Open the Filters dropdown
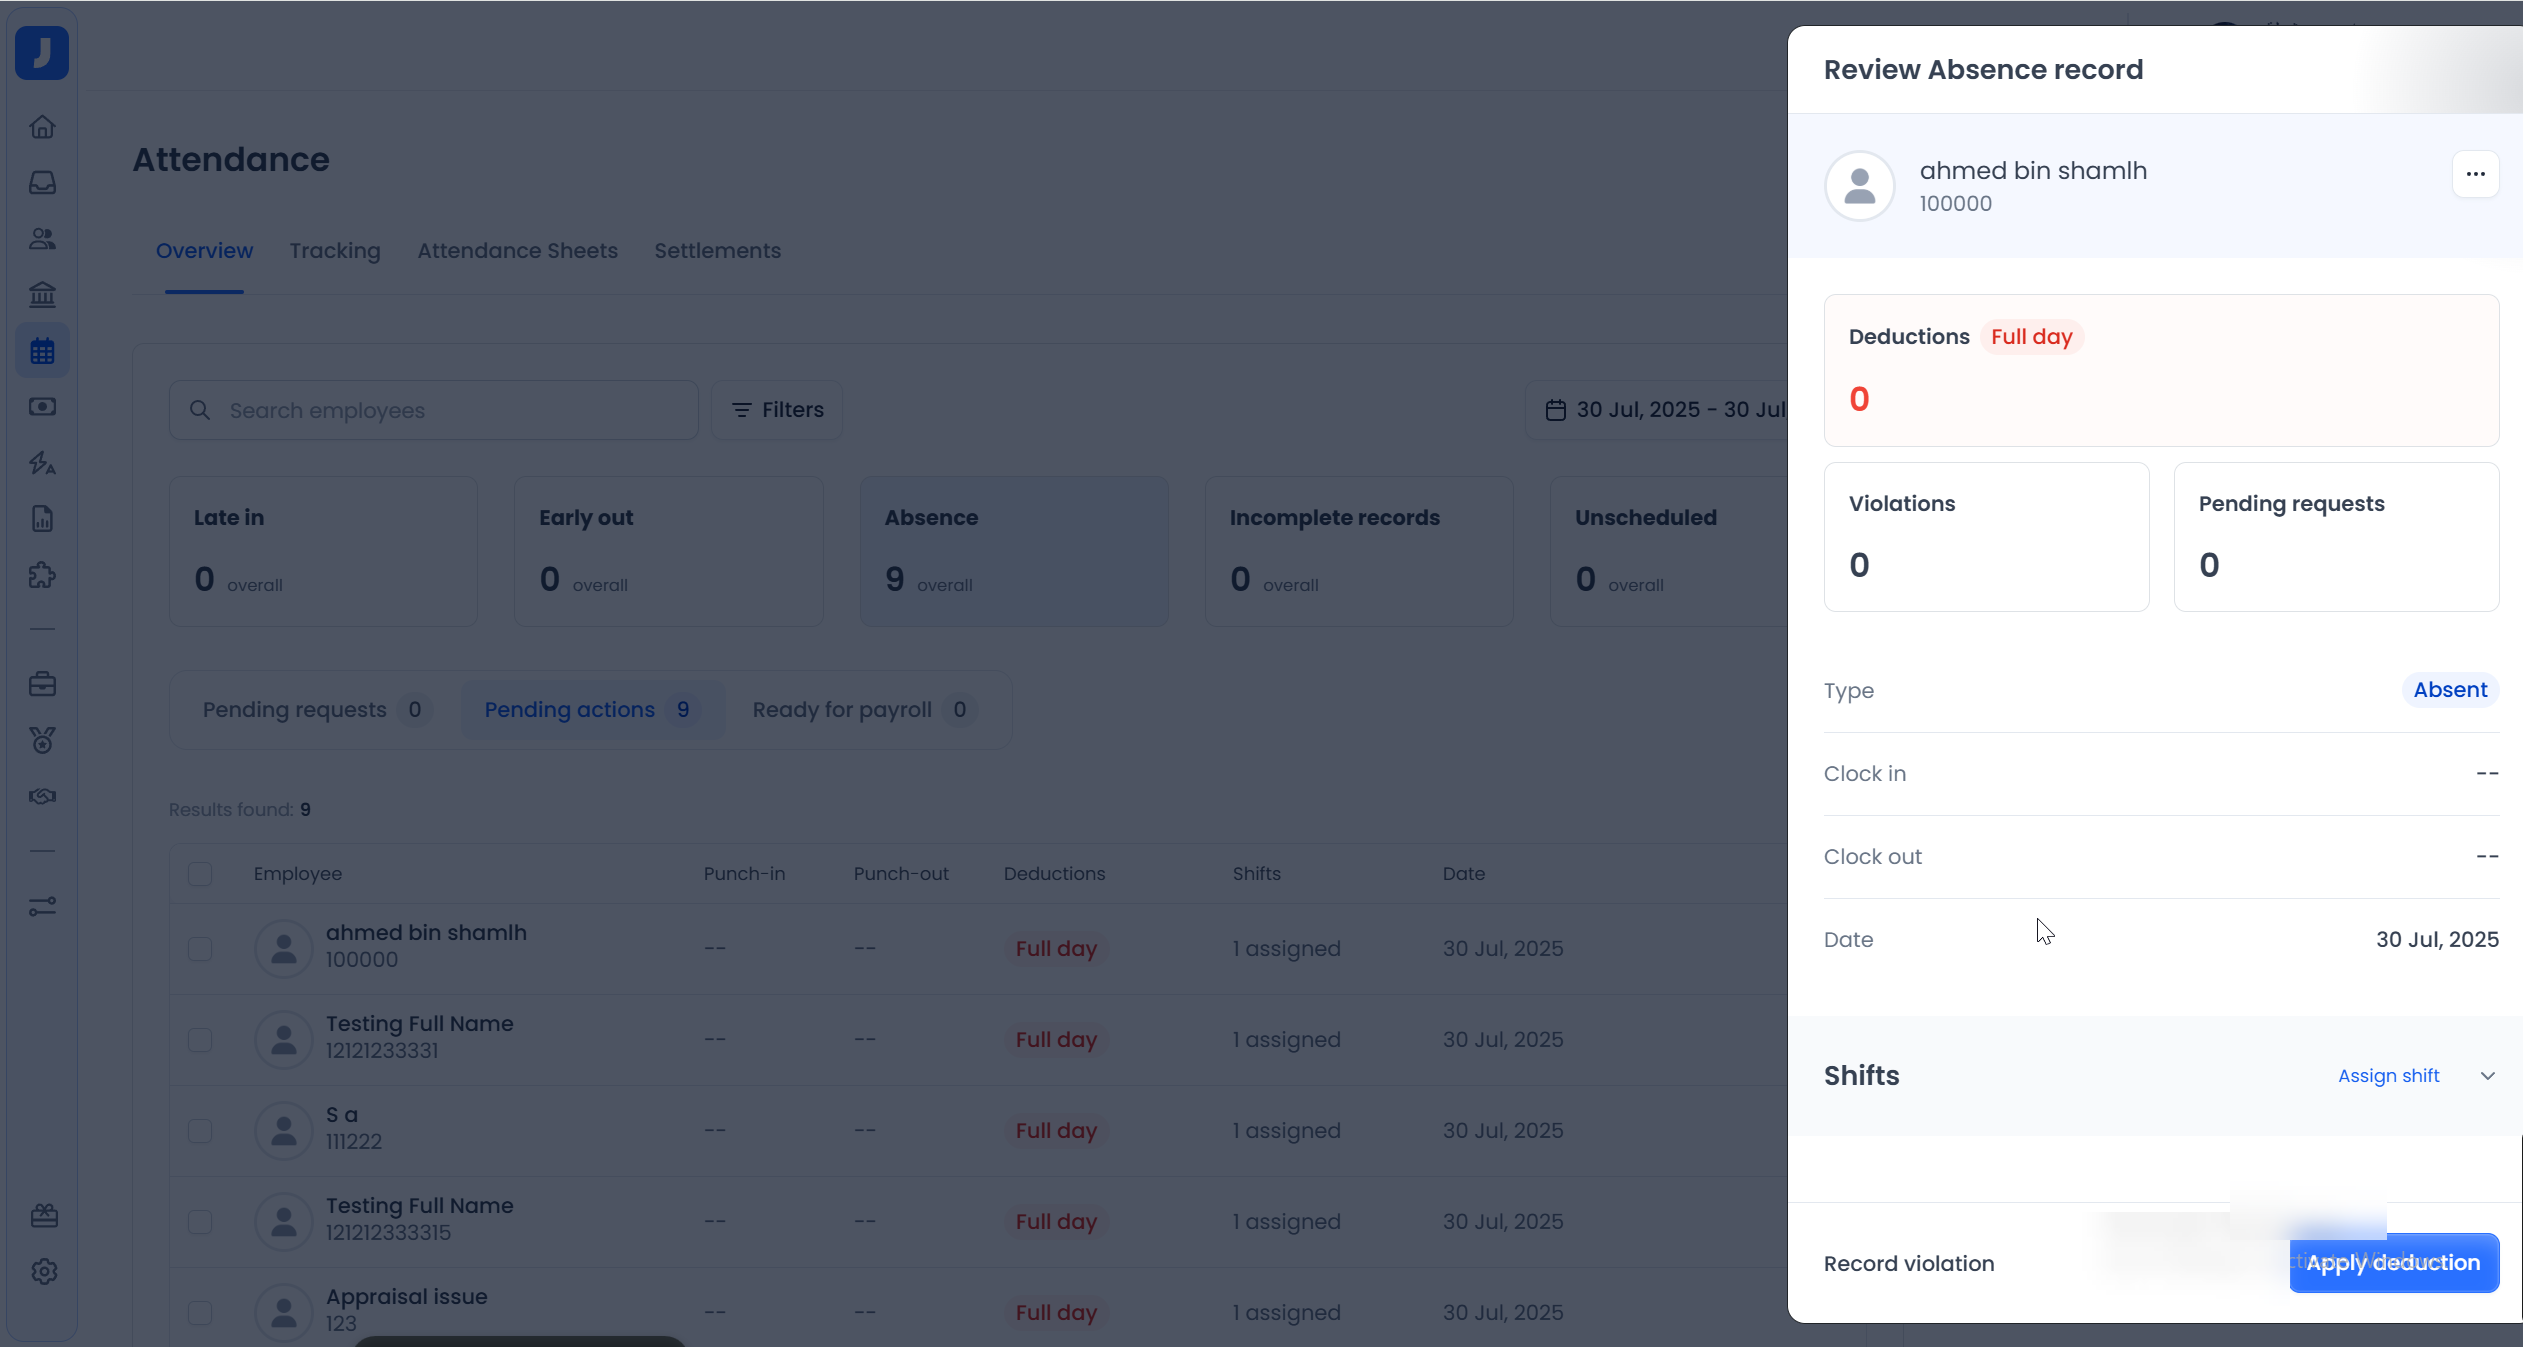Viewport: 2523px width, 1347px height. [x=777, y=410]
